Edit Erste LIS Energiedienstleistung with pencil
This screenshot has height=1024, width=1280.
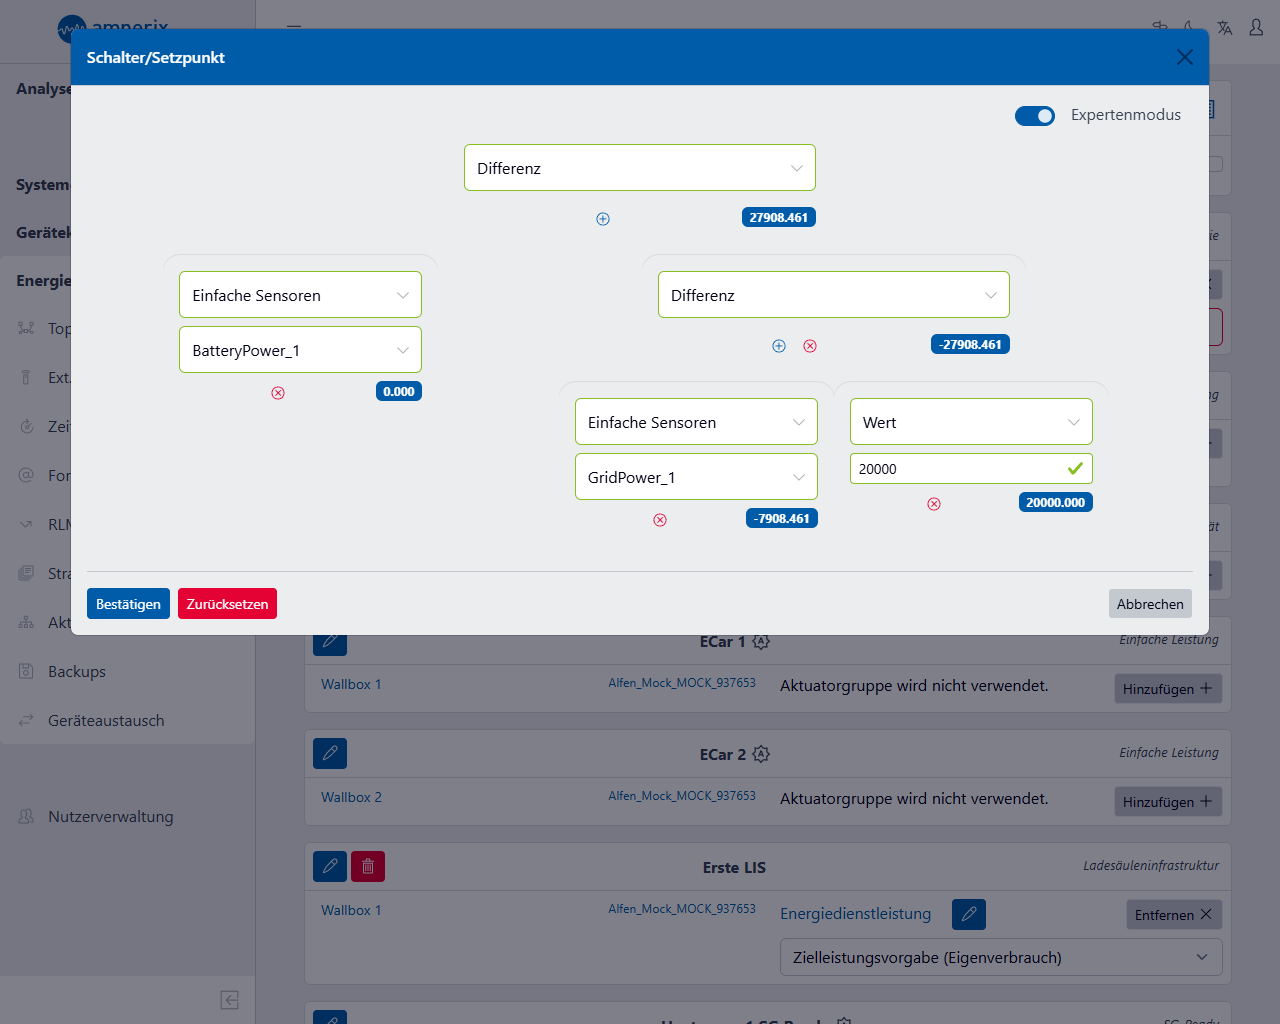coord(968,914)
